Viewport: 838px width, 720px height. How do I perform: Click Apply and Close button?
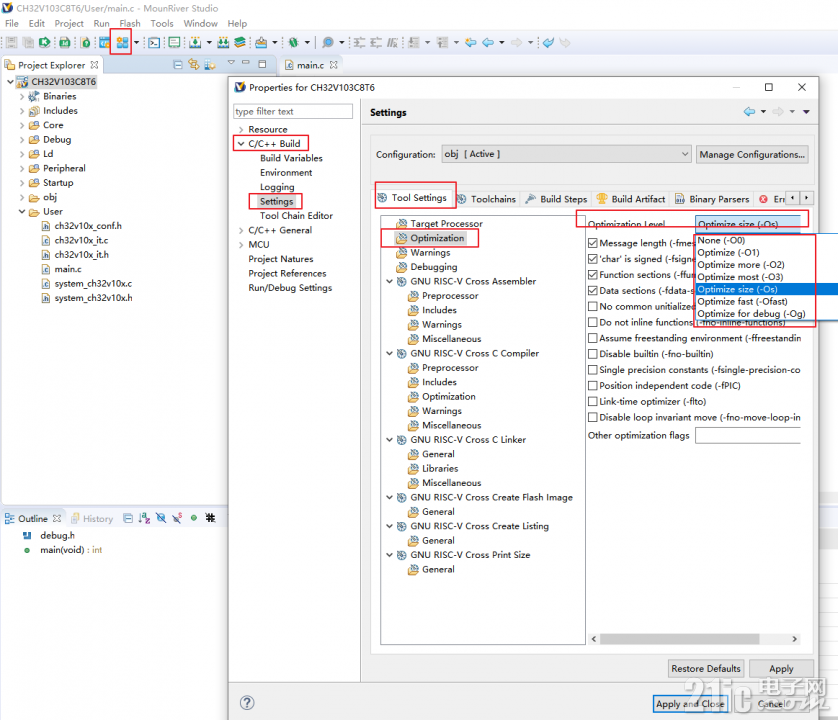(x=690, y=704)
